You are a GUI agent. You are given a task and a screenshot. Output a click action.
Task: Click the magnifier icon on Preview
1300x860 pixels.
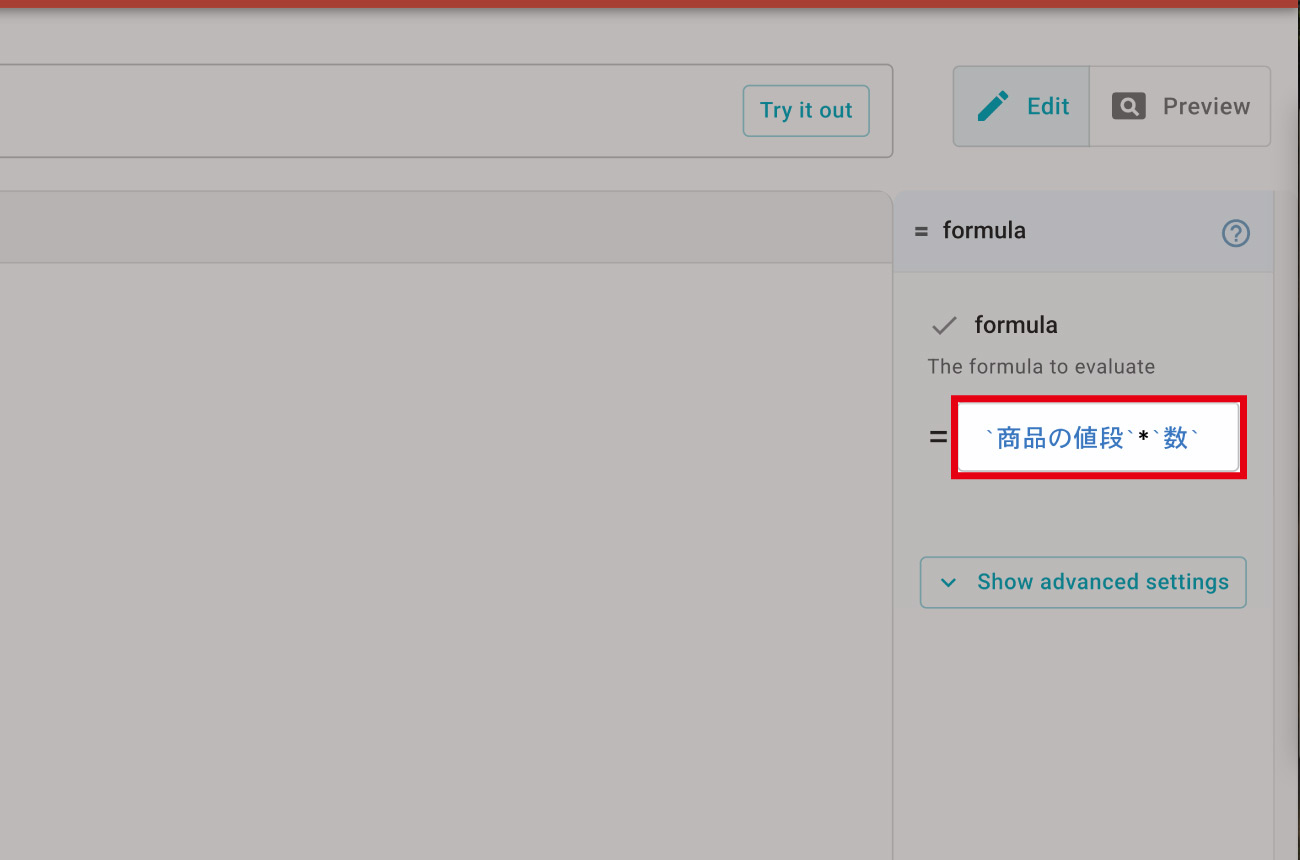(x=1128, y=106)
